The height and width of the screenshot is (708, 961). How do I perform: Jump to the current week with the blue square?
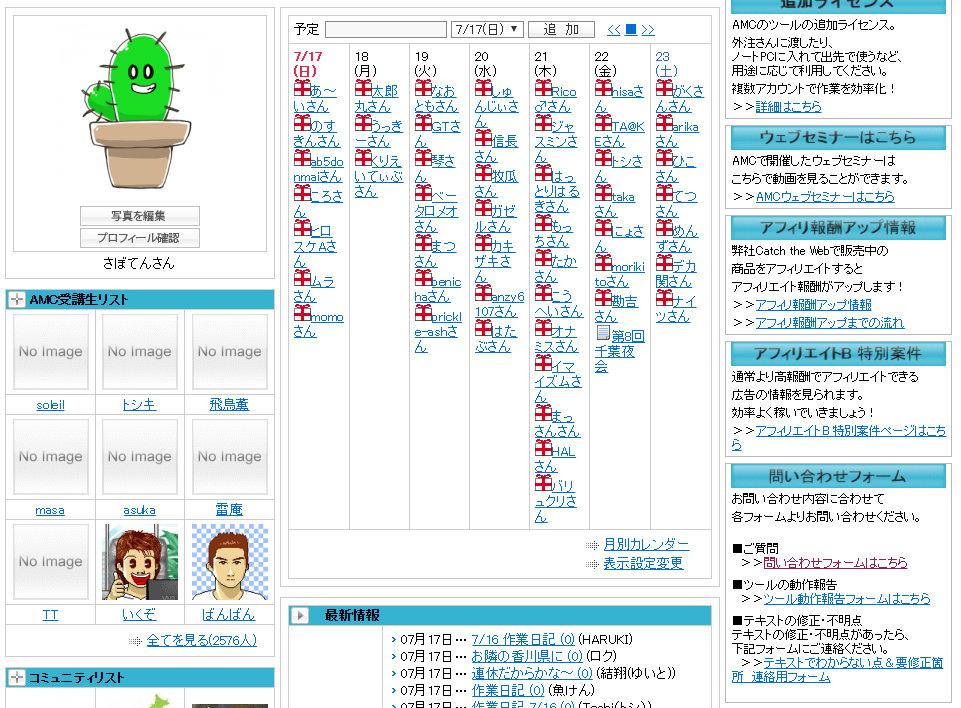(x=631, y=30)
